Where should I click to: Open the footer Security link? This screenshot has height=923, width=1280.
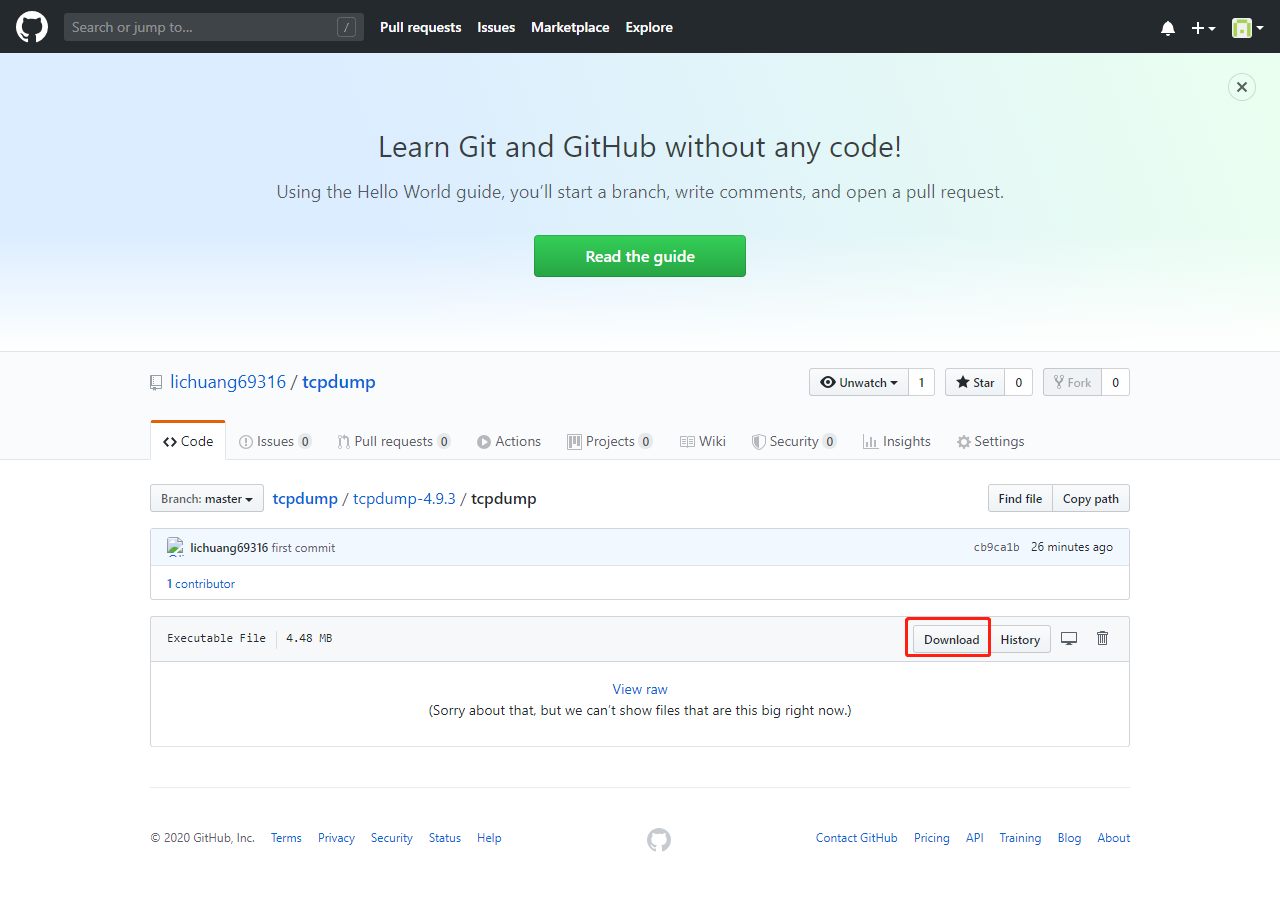(392, 838)
